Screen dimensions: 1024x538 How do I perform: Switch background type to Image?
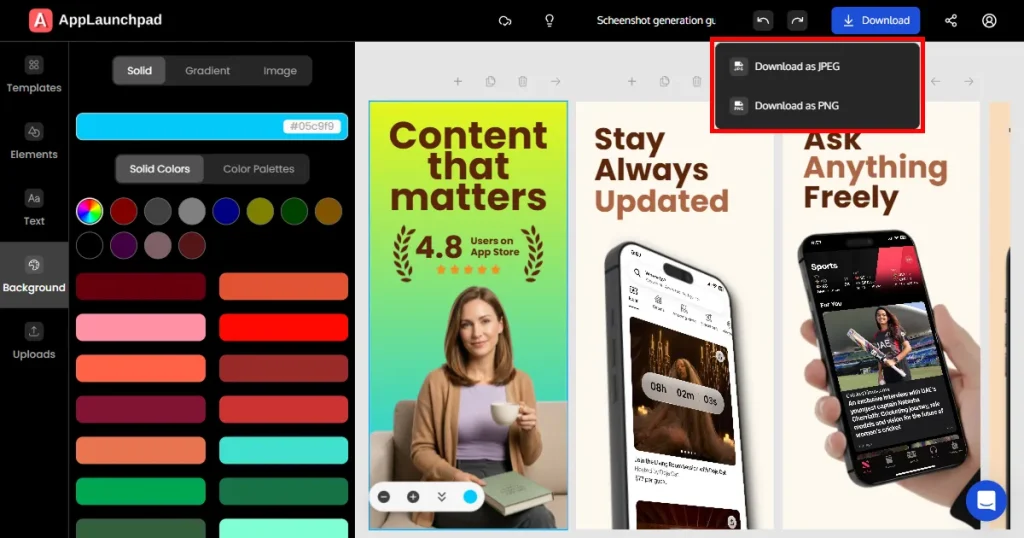point(280,71)
